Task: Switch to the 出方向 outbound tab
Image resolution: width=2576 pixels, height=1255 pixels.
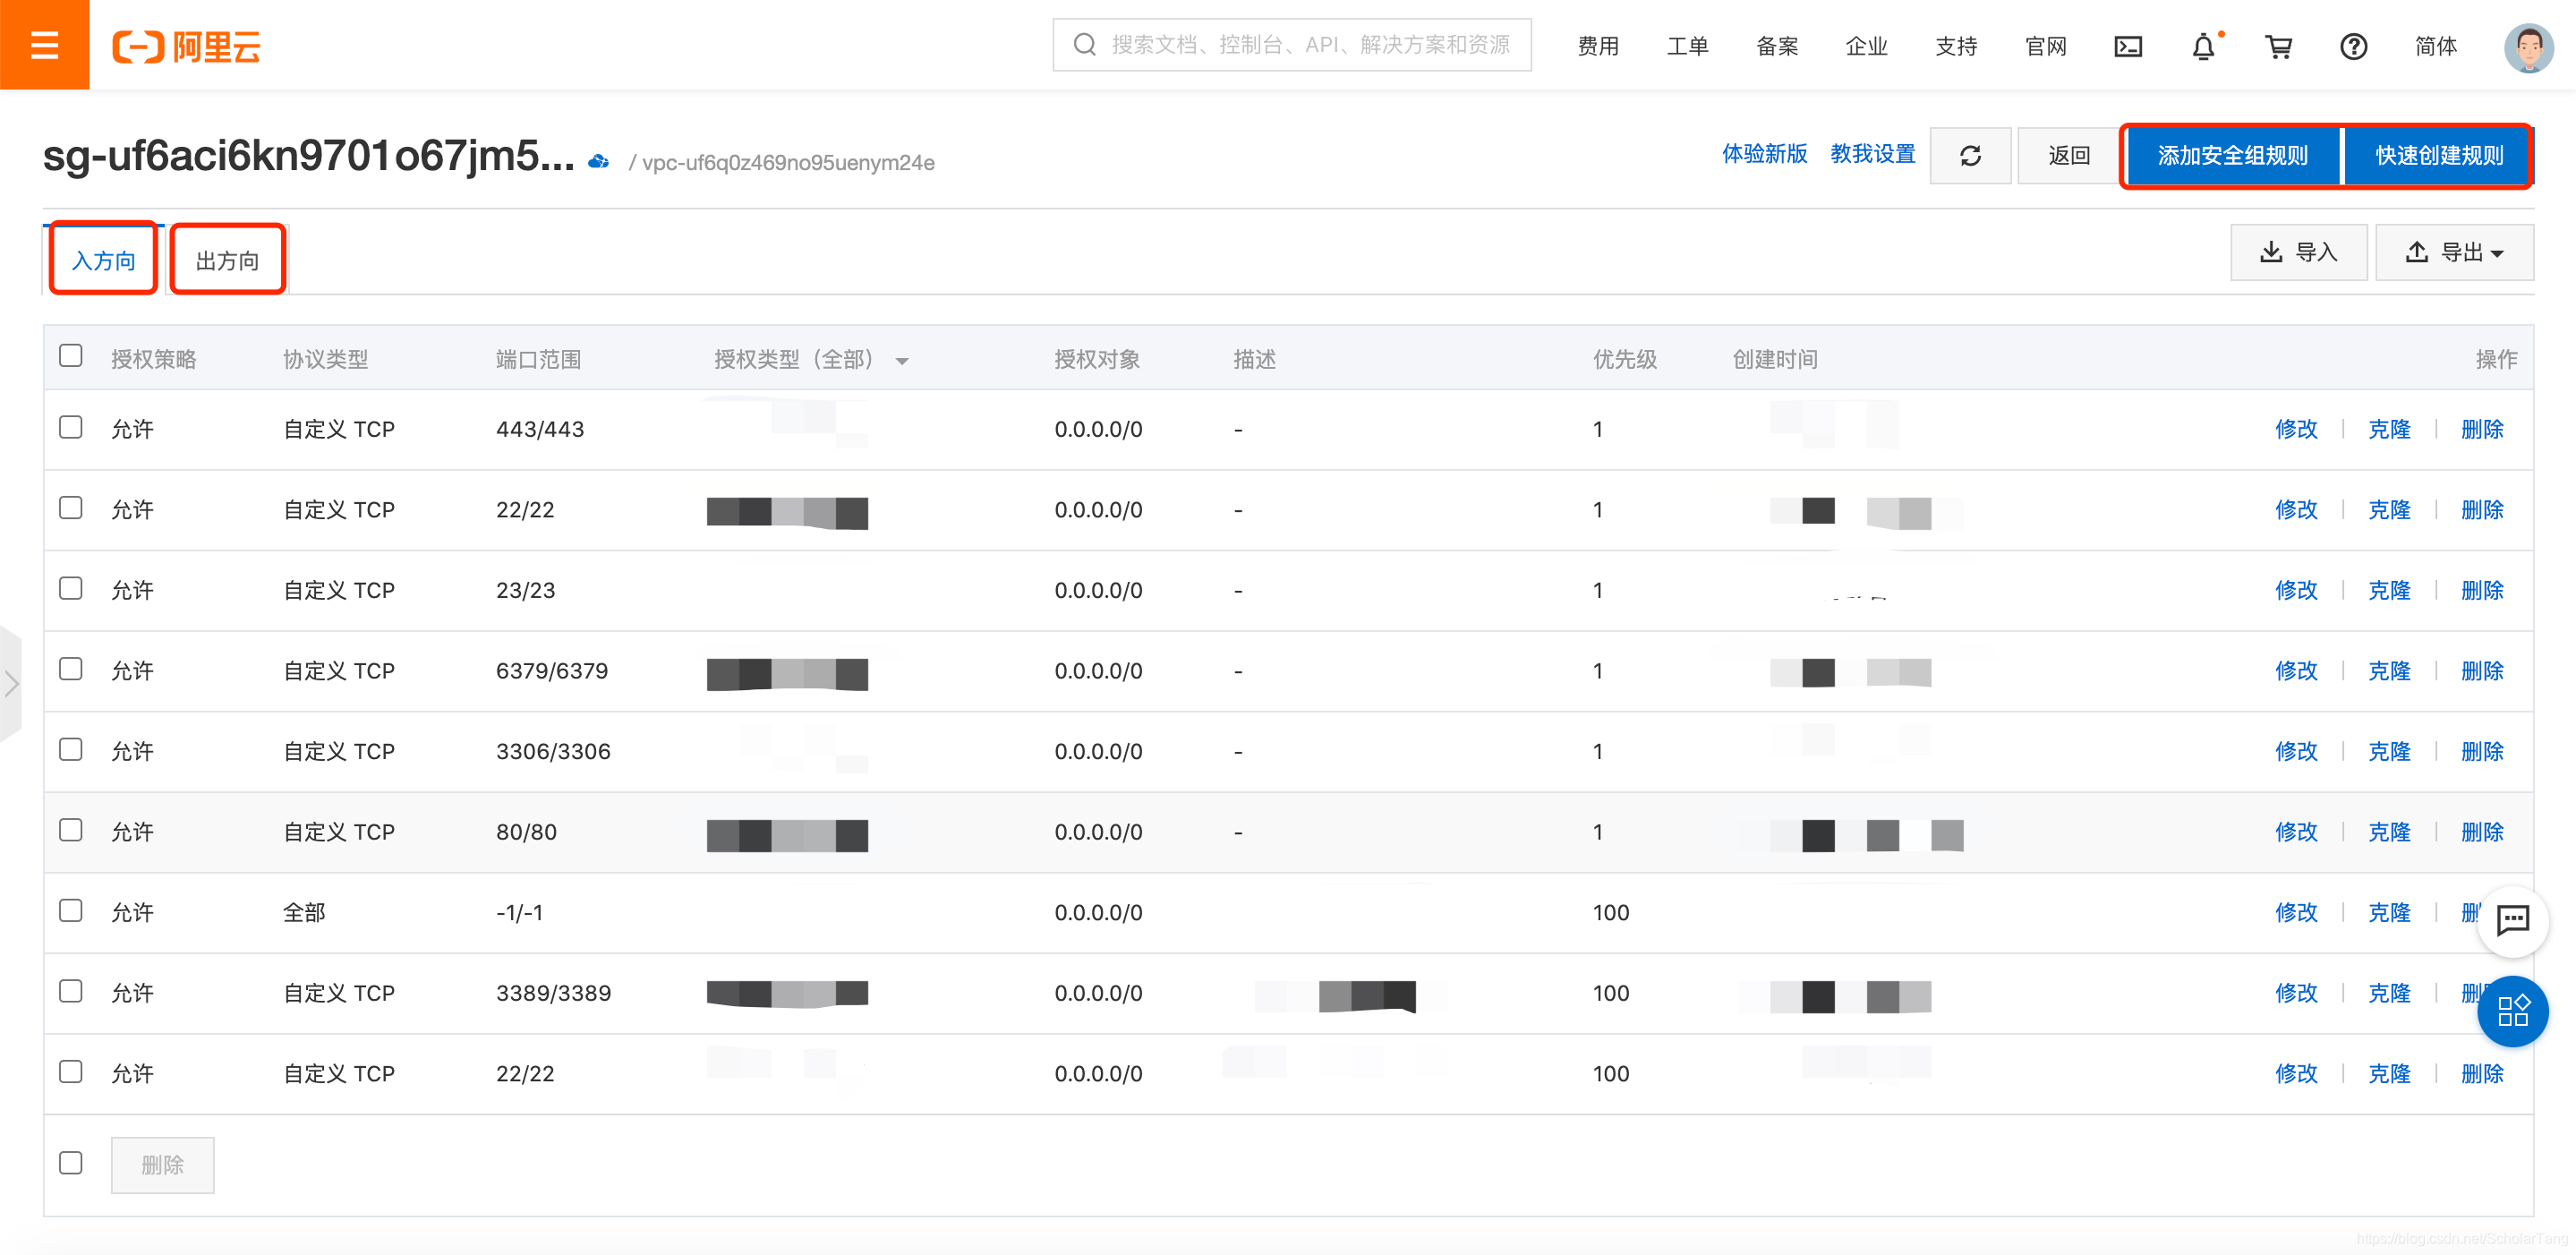Action: click(x=227, y=260)
